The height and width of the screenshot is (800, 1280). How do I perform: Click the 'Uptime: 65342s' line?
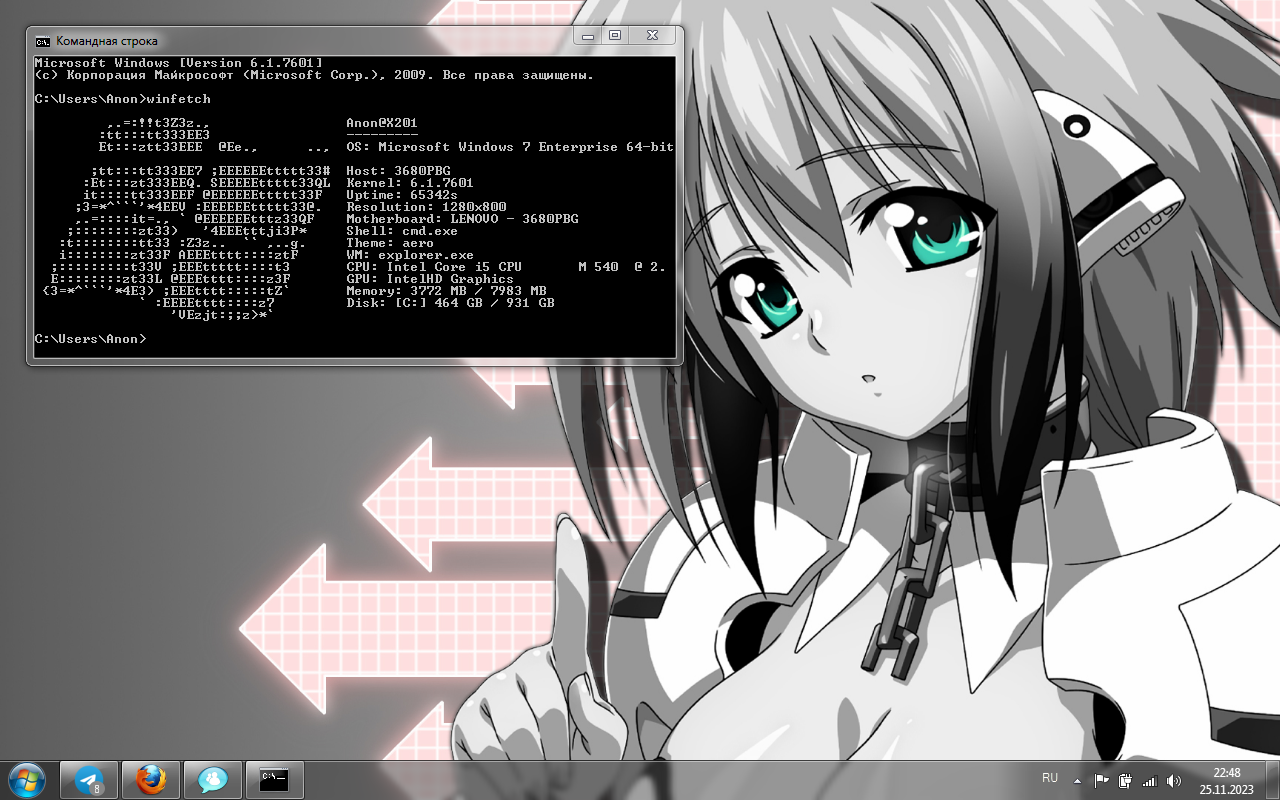point(402,195)
